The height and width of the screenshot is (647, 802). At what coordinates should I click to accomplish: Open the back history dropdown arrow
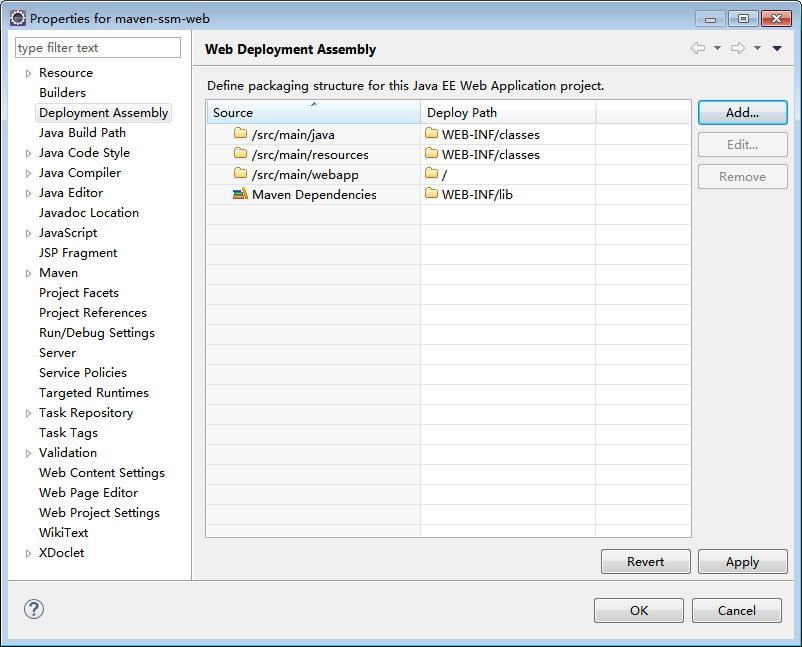click(x=718, y=48)
